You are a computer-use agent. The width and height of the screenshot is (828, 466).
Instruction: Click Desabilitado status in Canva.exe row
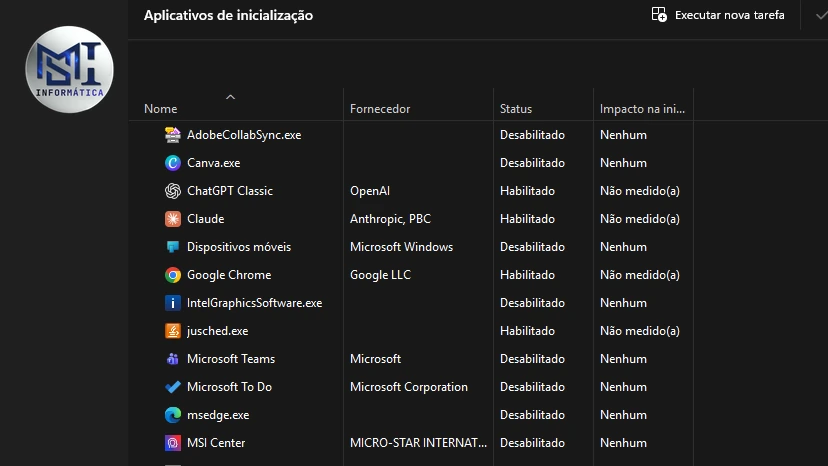tap(532, 163)
